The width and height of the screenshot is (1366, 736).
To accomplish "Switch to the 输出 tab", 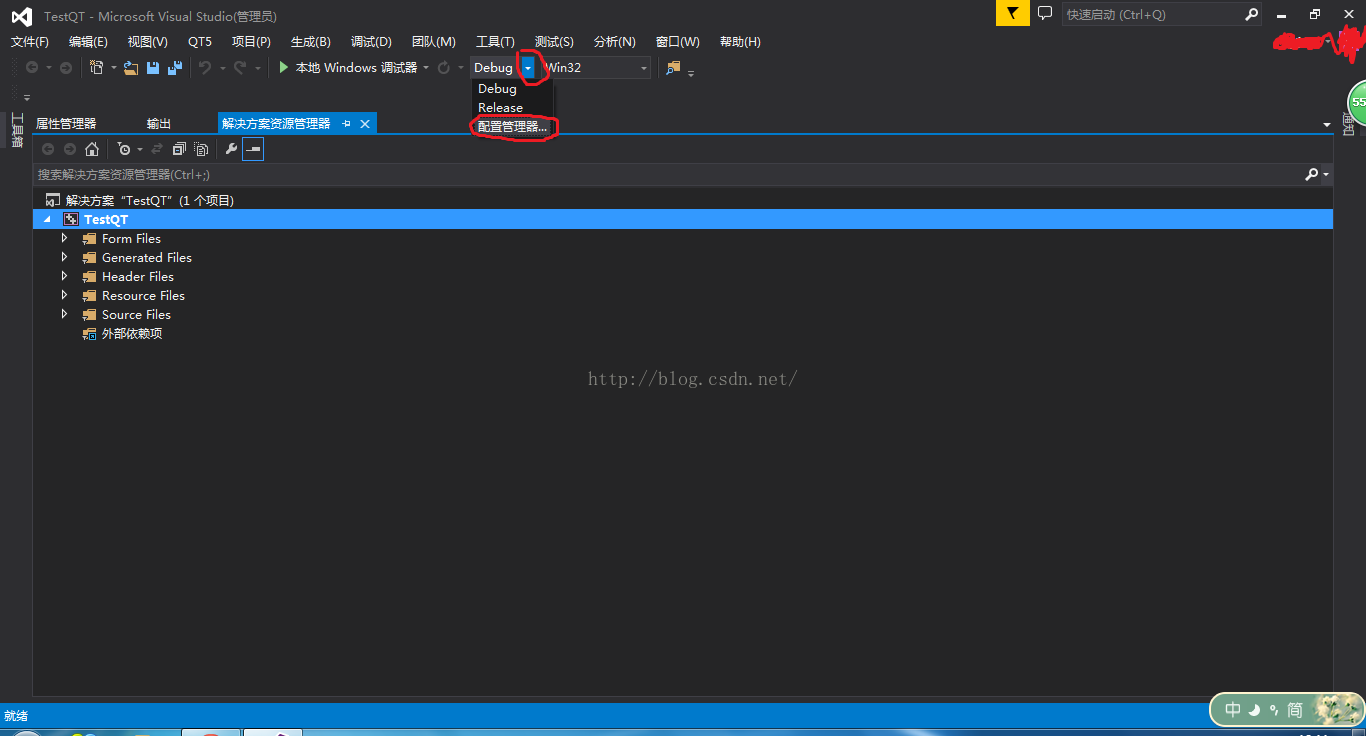I will (159, 123).
